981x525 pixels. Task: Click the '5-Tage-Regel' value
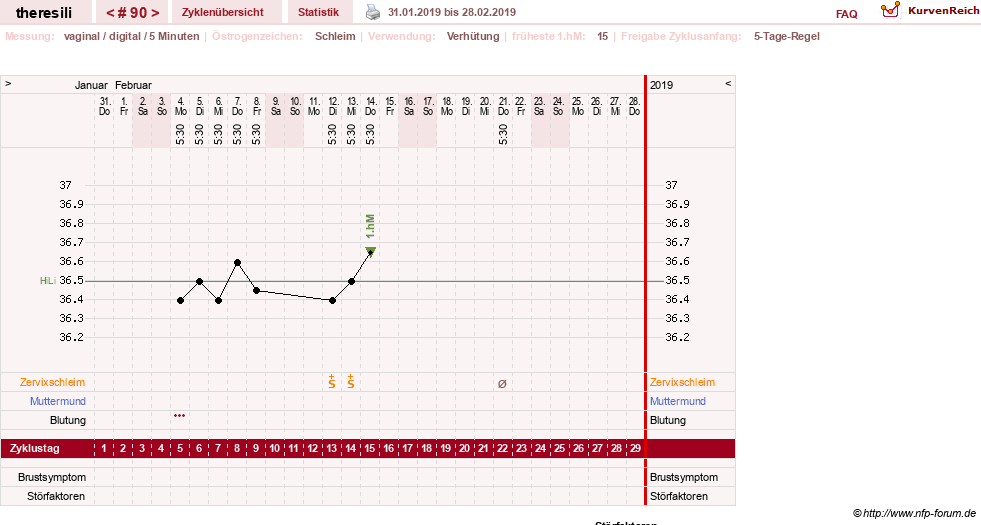point(786,36)
